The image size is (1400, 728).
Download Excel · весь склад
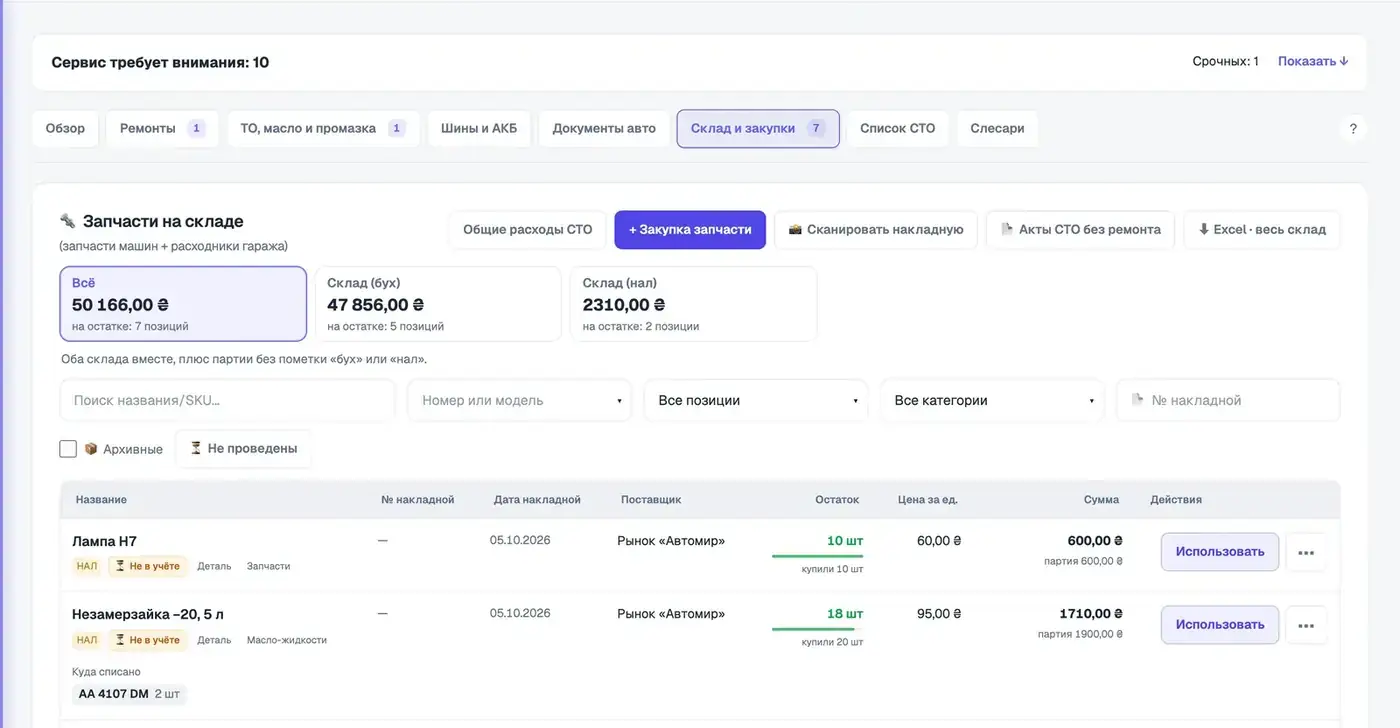(1262, 229)
